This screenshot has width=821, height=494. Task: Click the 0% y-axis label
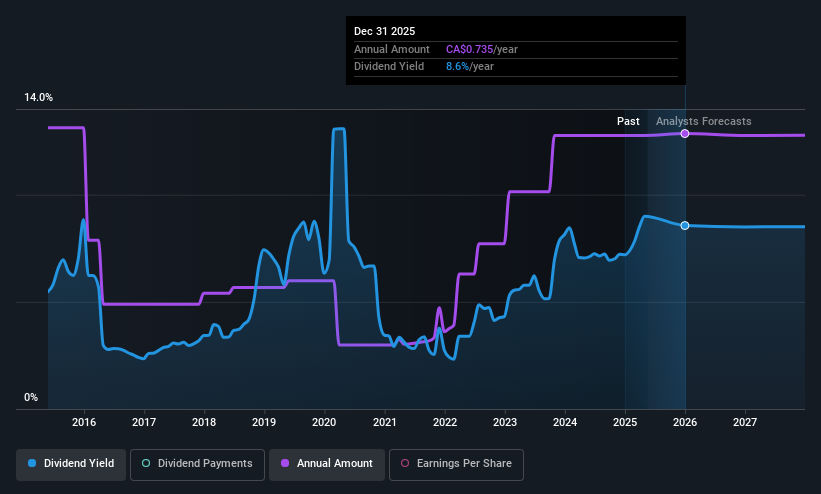[31, 398]
